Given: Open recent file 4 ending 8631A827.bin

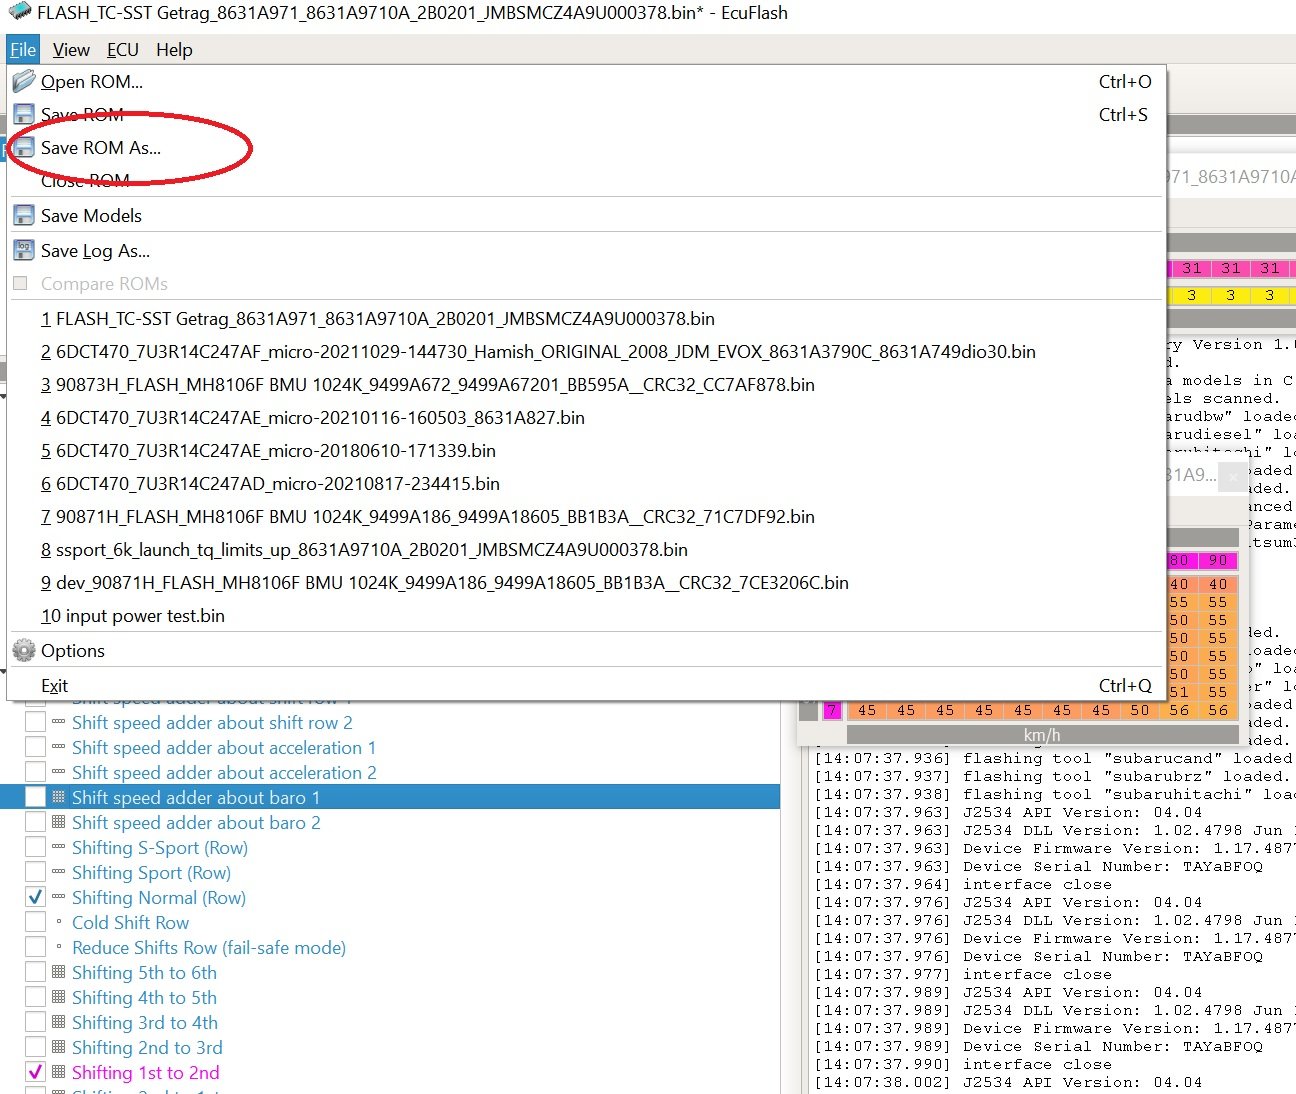Looking at the screenshot, I should [586, 417].
